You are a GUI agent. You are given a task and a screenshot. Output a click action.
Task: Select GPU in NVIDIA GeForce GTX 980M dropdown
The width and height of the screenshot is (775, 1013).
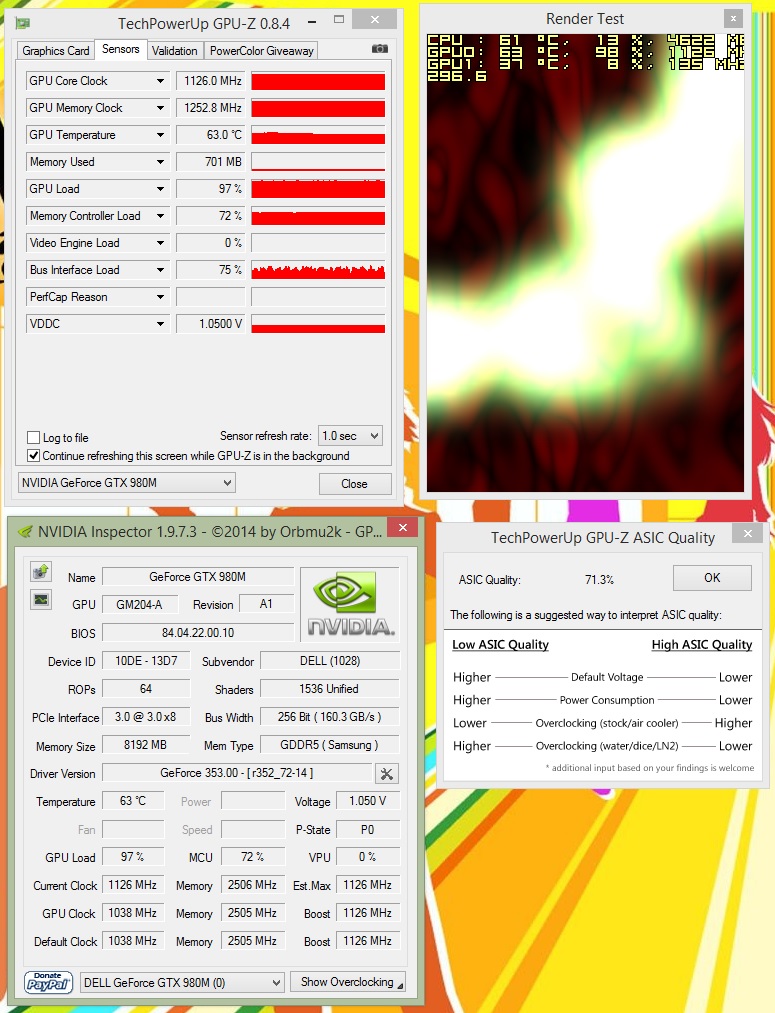click(x=127, y=483)
